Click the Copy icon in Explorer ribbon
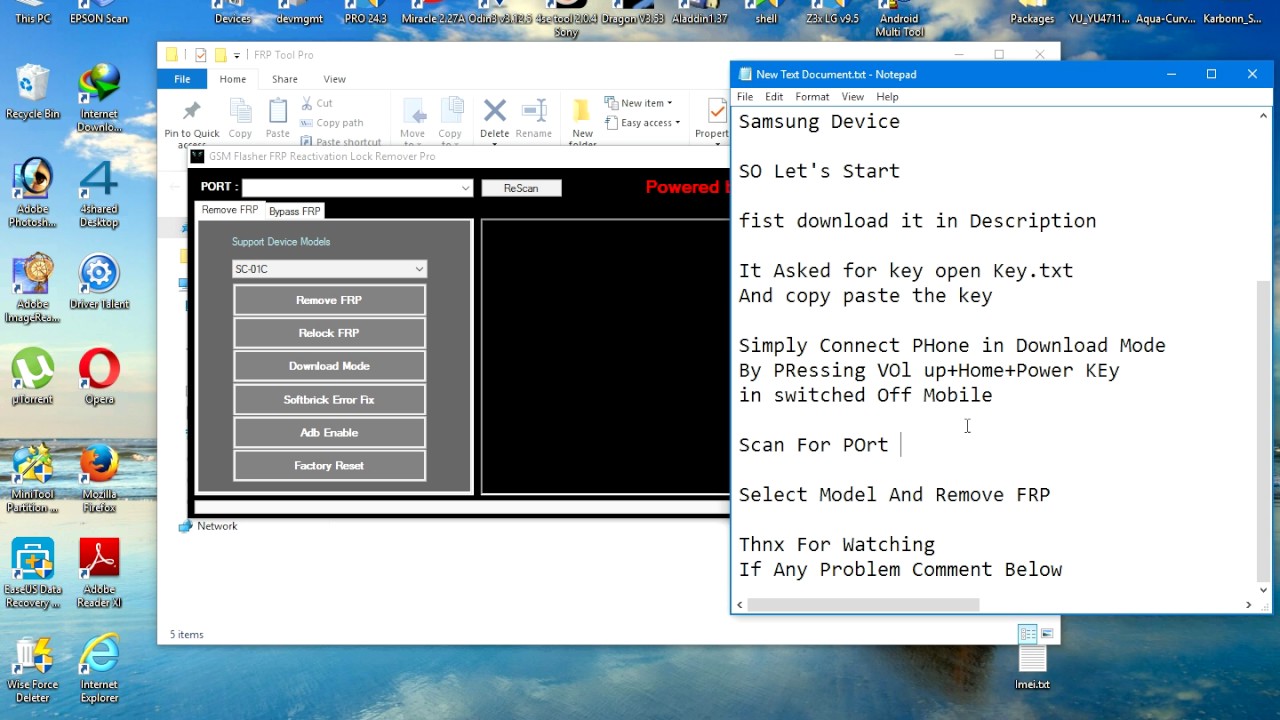The height and width of the screenshot is (720, 1280). pos(240,118)
